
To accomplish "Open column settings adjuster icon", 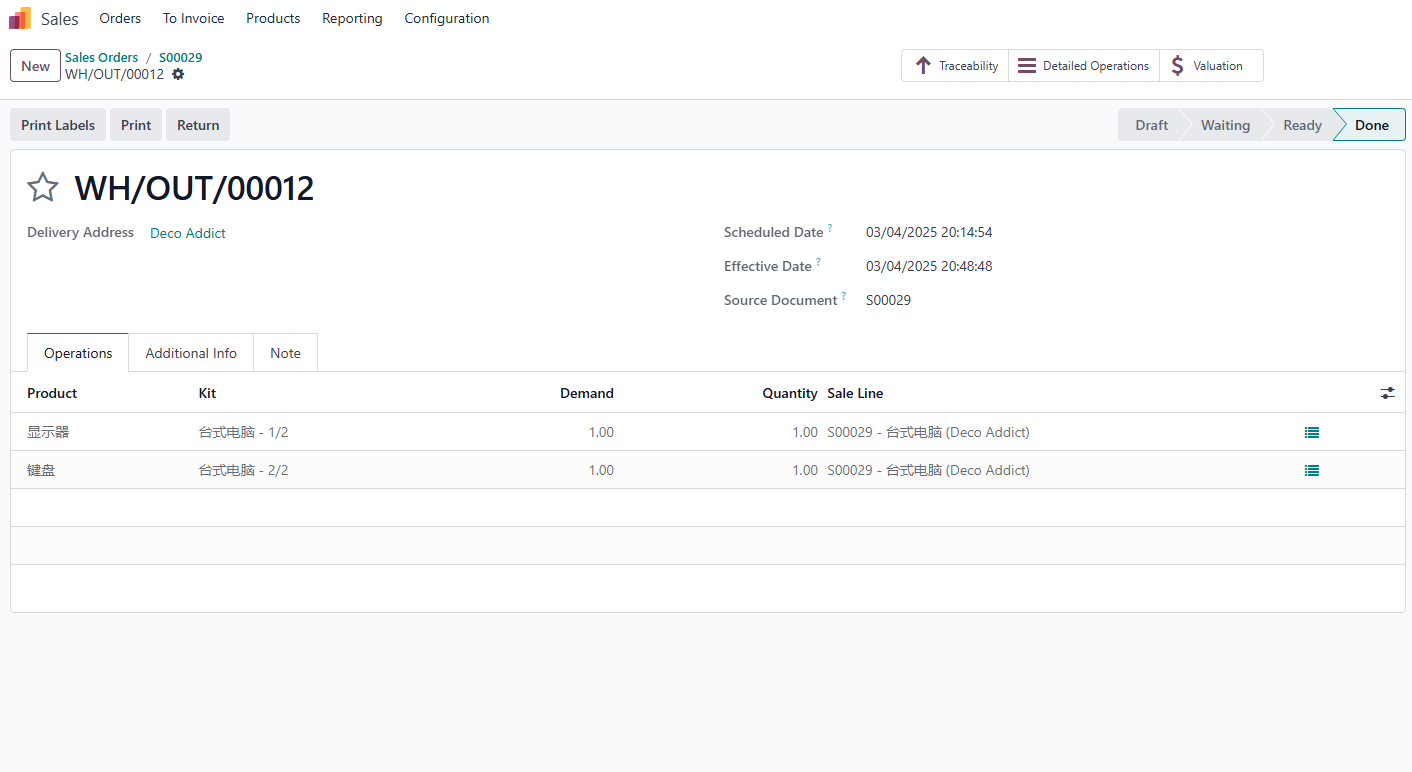I will coord(1388,393).
